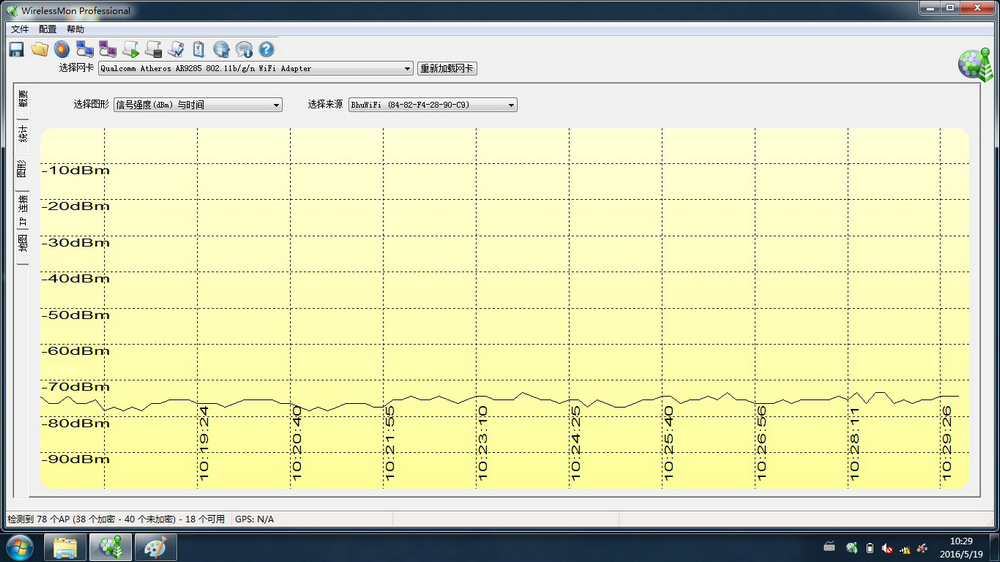The height and width of the screenshot is (562, 1000).
Task: Open the 帮助 menu
Action: click(x=76, y=30)
